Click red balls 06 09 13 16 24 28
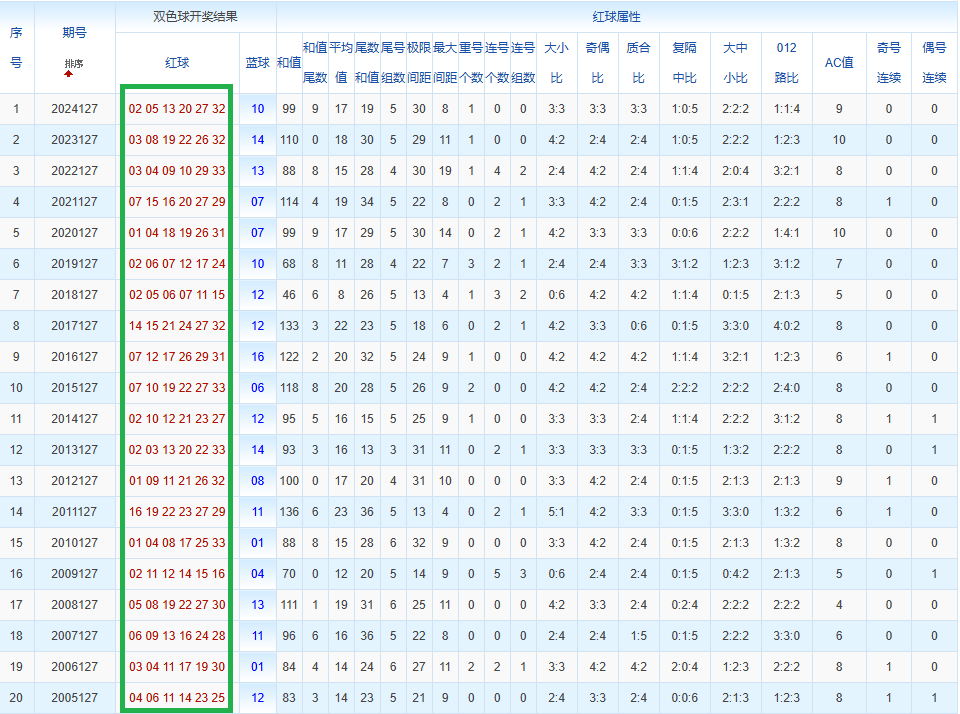 click(177, 636)
